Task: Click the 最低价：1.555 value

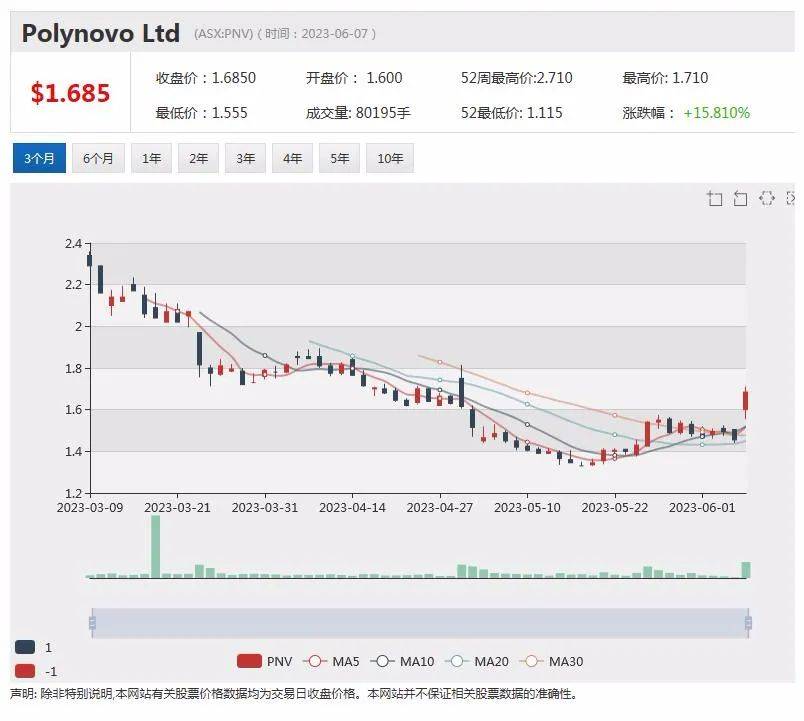Action: tap(202, 113)
